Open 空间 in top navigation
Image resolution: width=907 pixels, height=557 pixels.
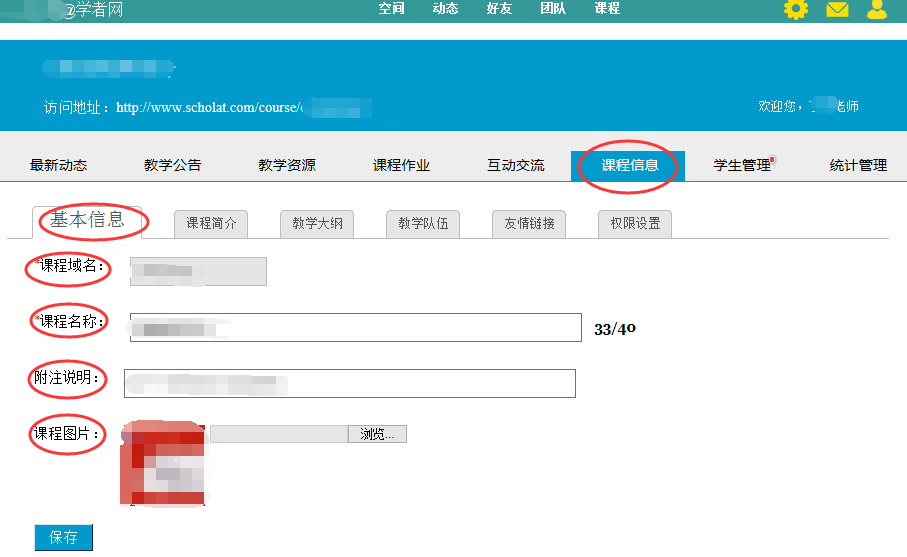[x=391, y=9]
